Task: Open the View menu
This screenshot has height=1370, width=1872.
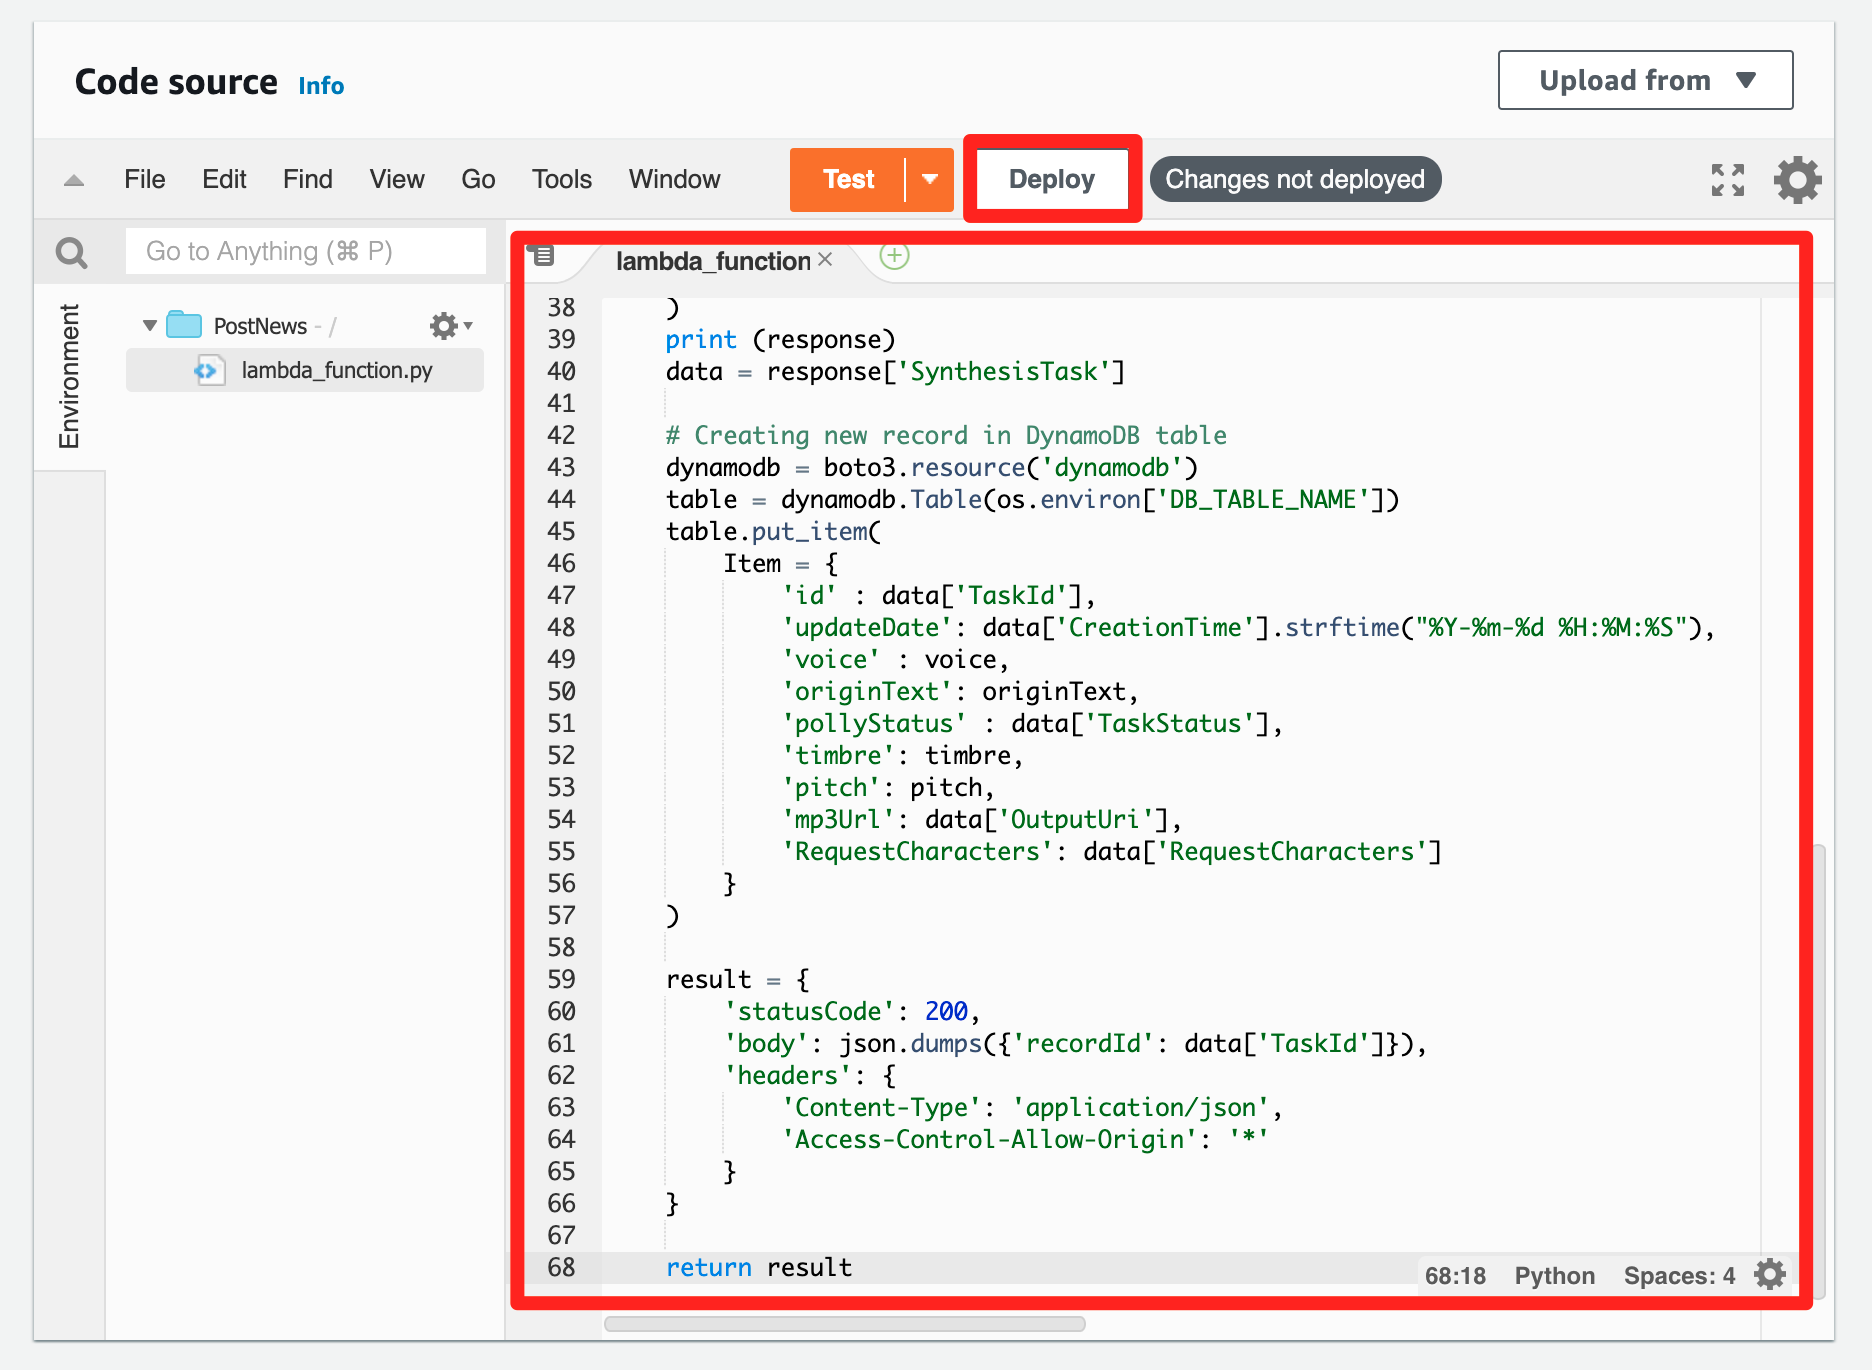Action: 397,179
